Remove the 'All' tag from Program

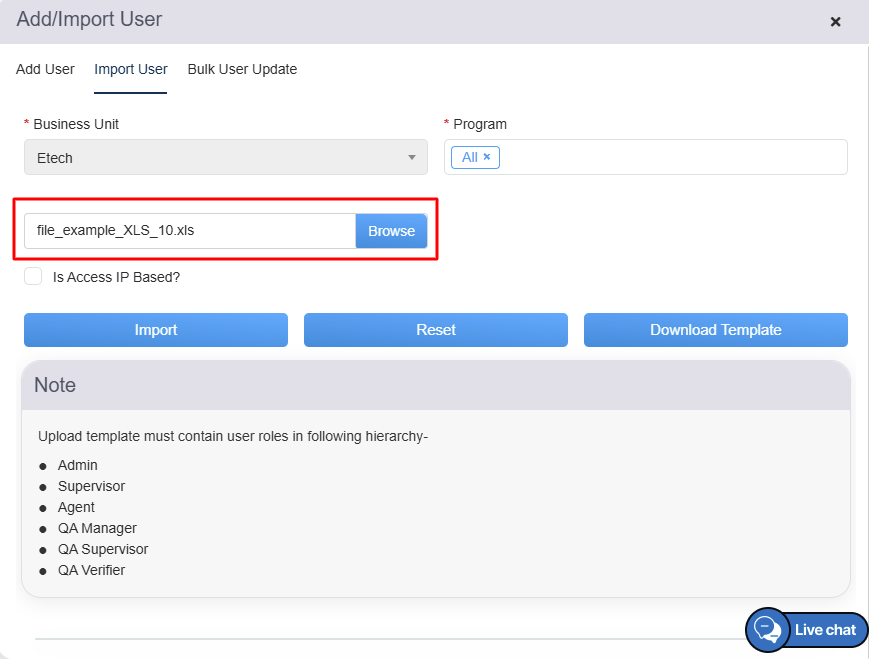[x=487, y=157]
